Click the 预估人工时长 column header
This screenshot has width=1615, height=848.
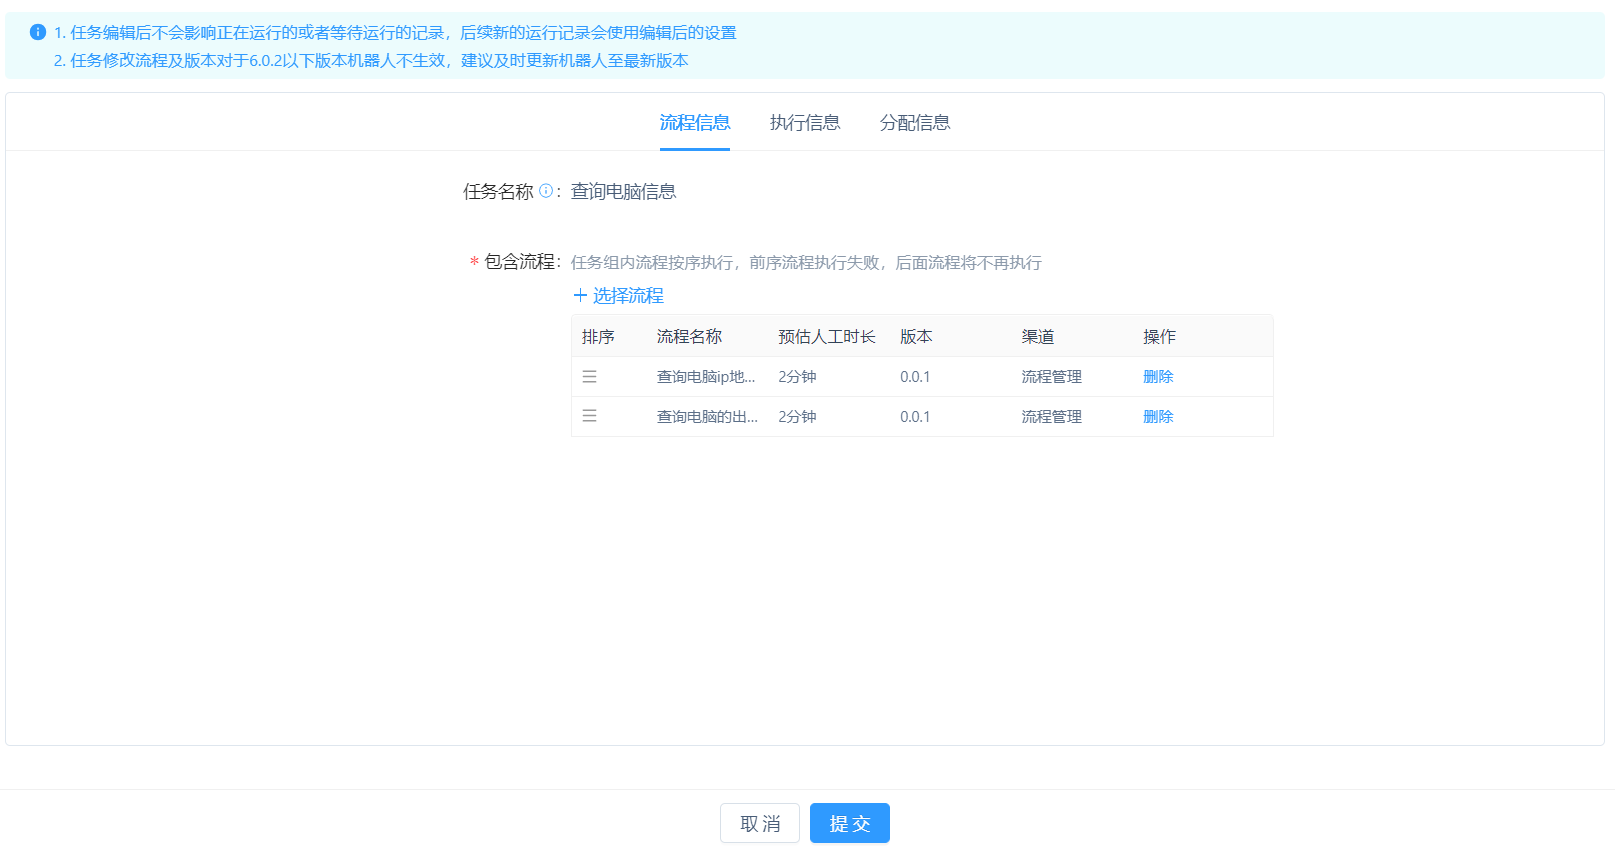click(826, 337)
